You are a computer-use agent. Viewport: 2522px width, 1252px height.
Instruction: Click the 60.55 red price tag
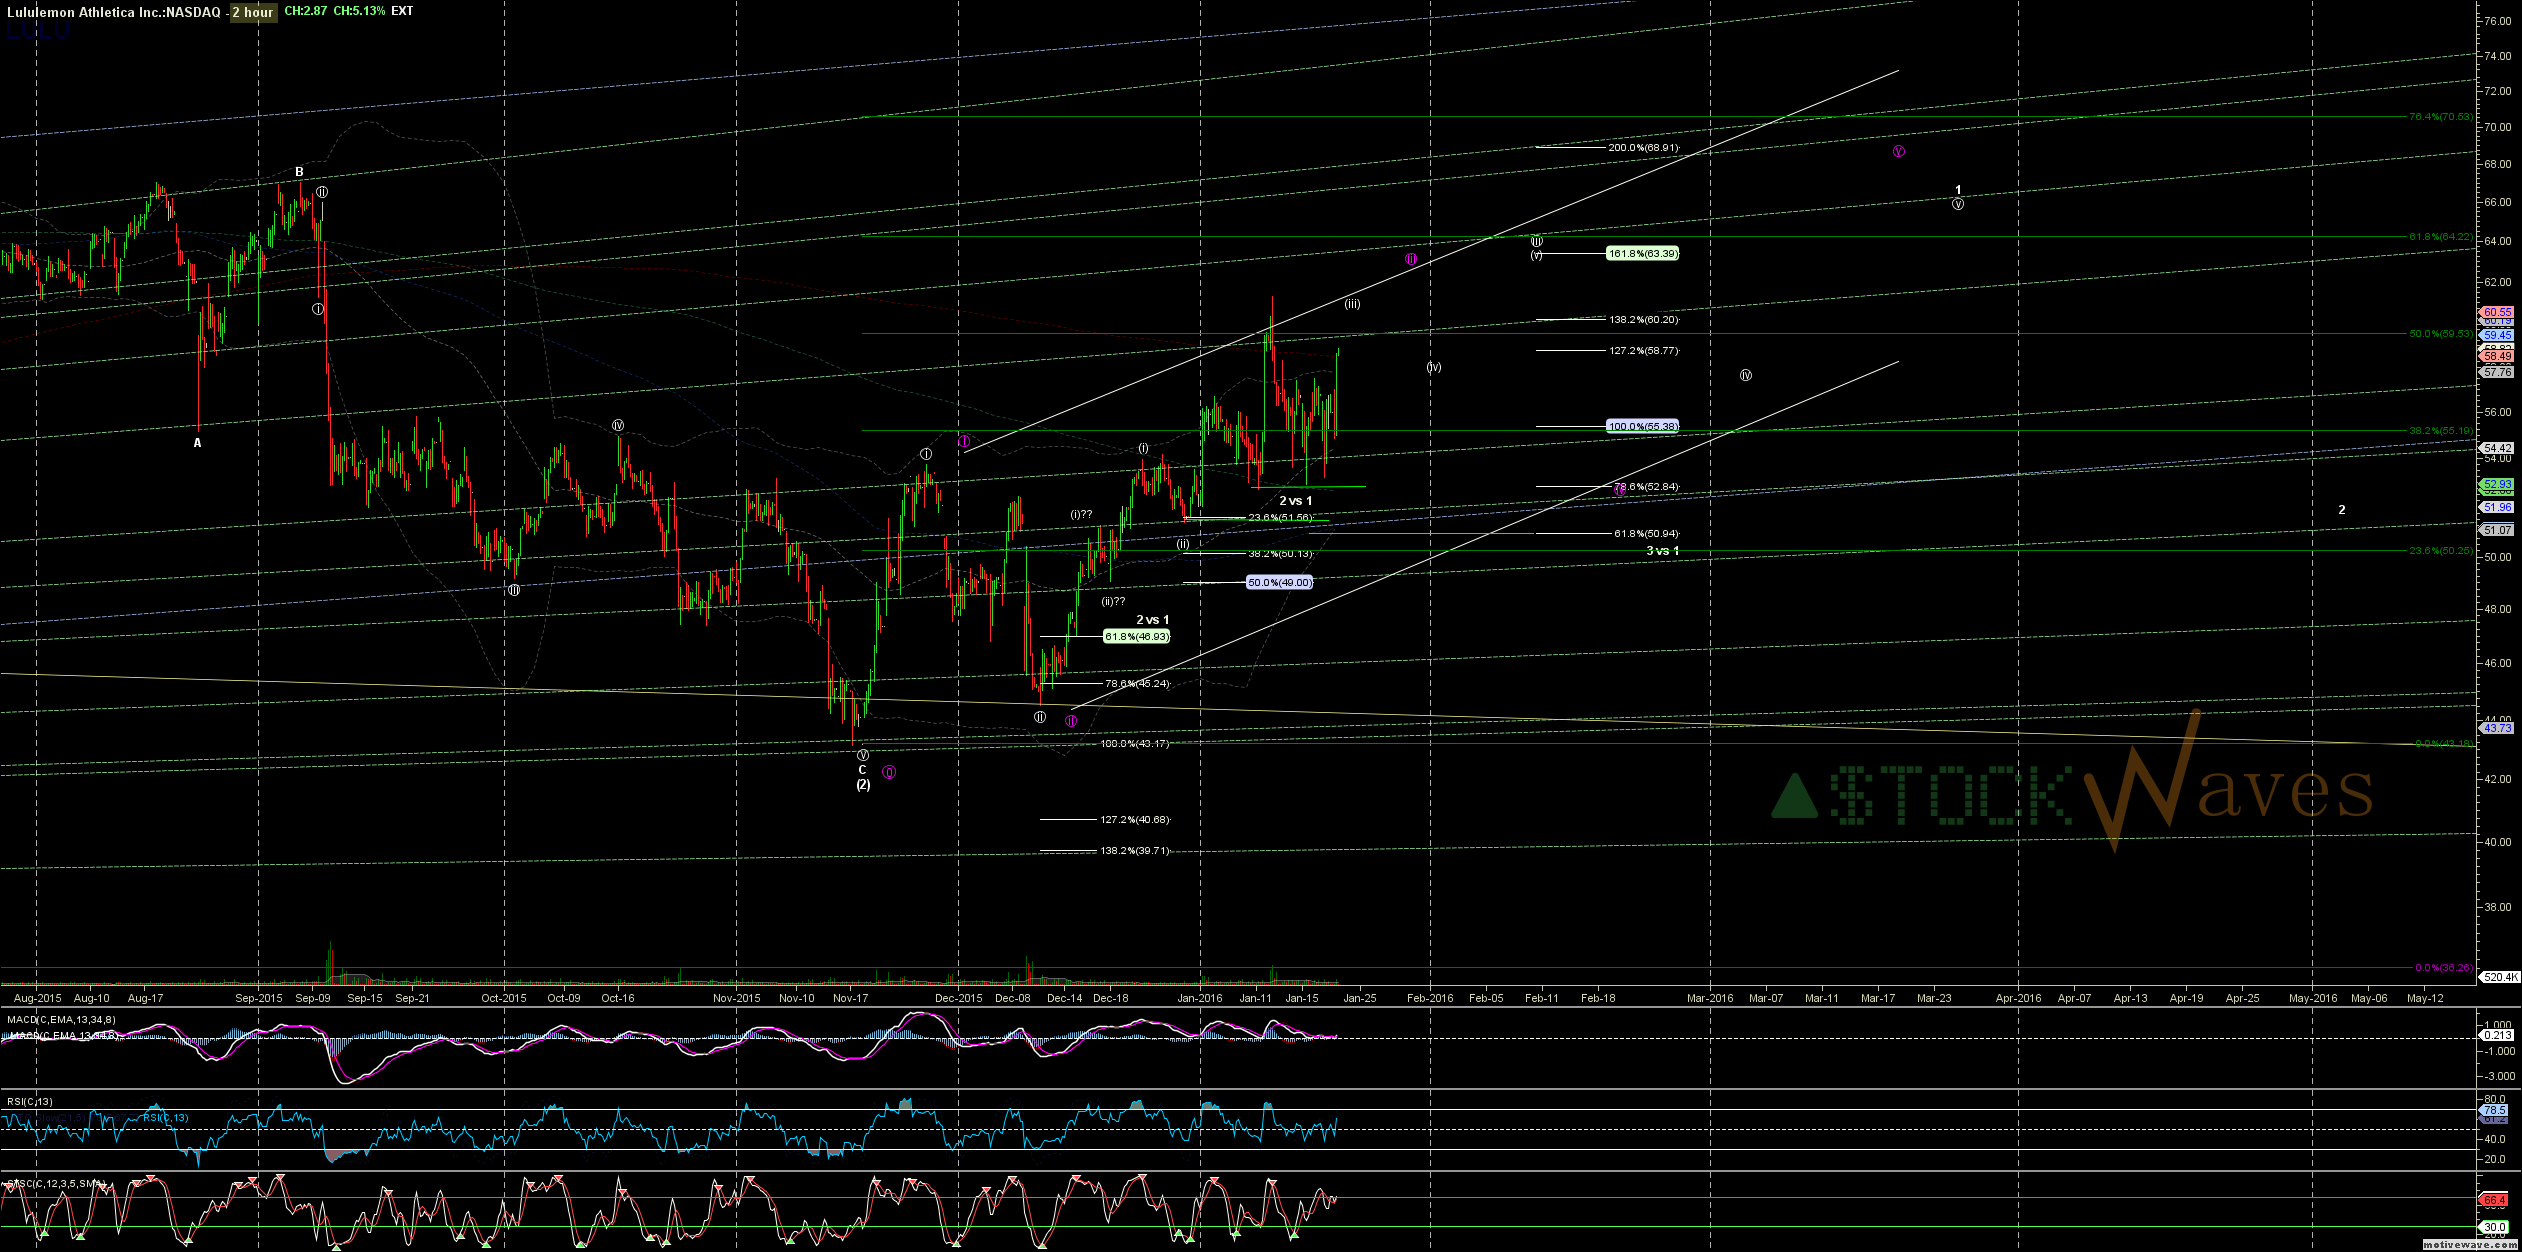click(x=2497, y=313)
